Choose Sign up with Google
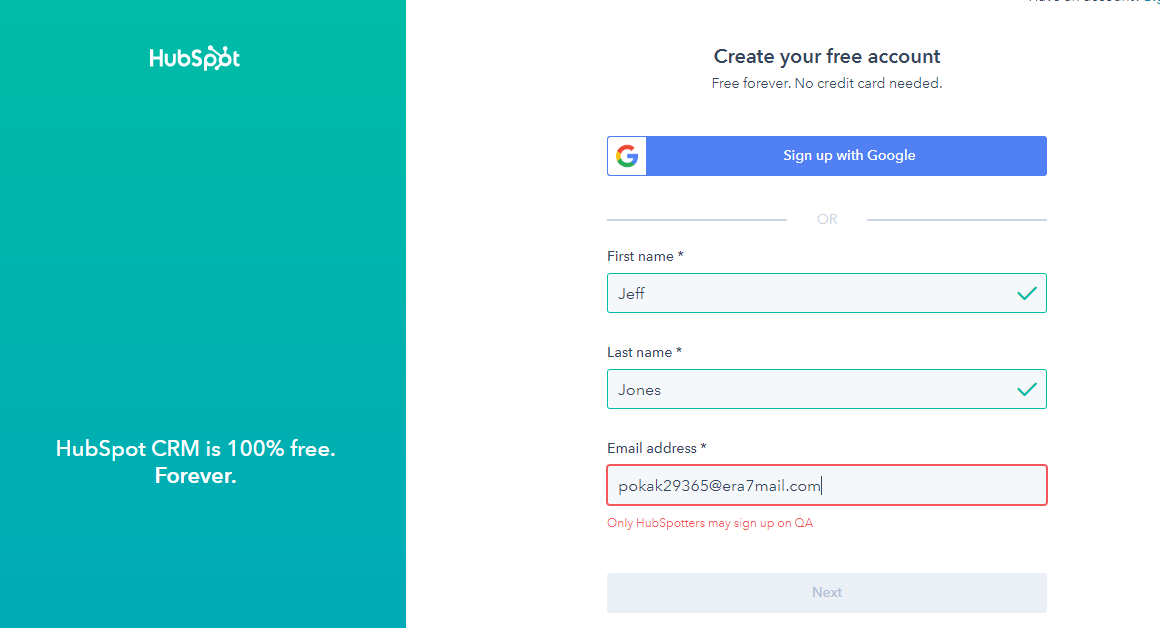 click(x=826, y=155)
